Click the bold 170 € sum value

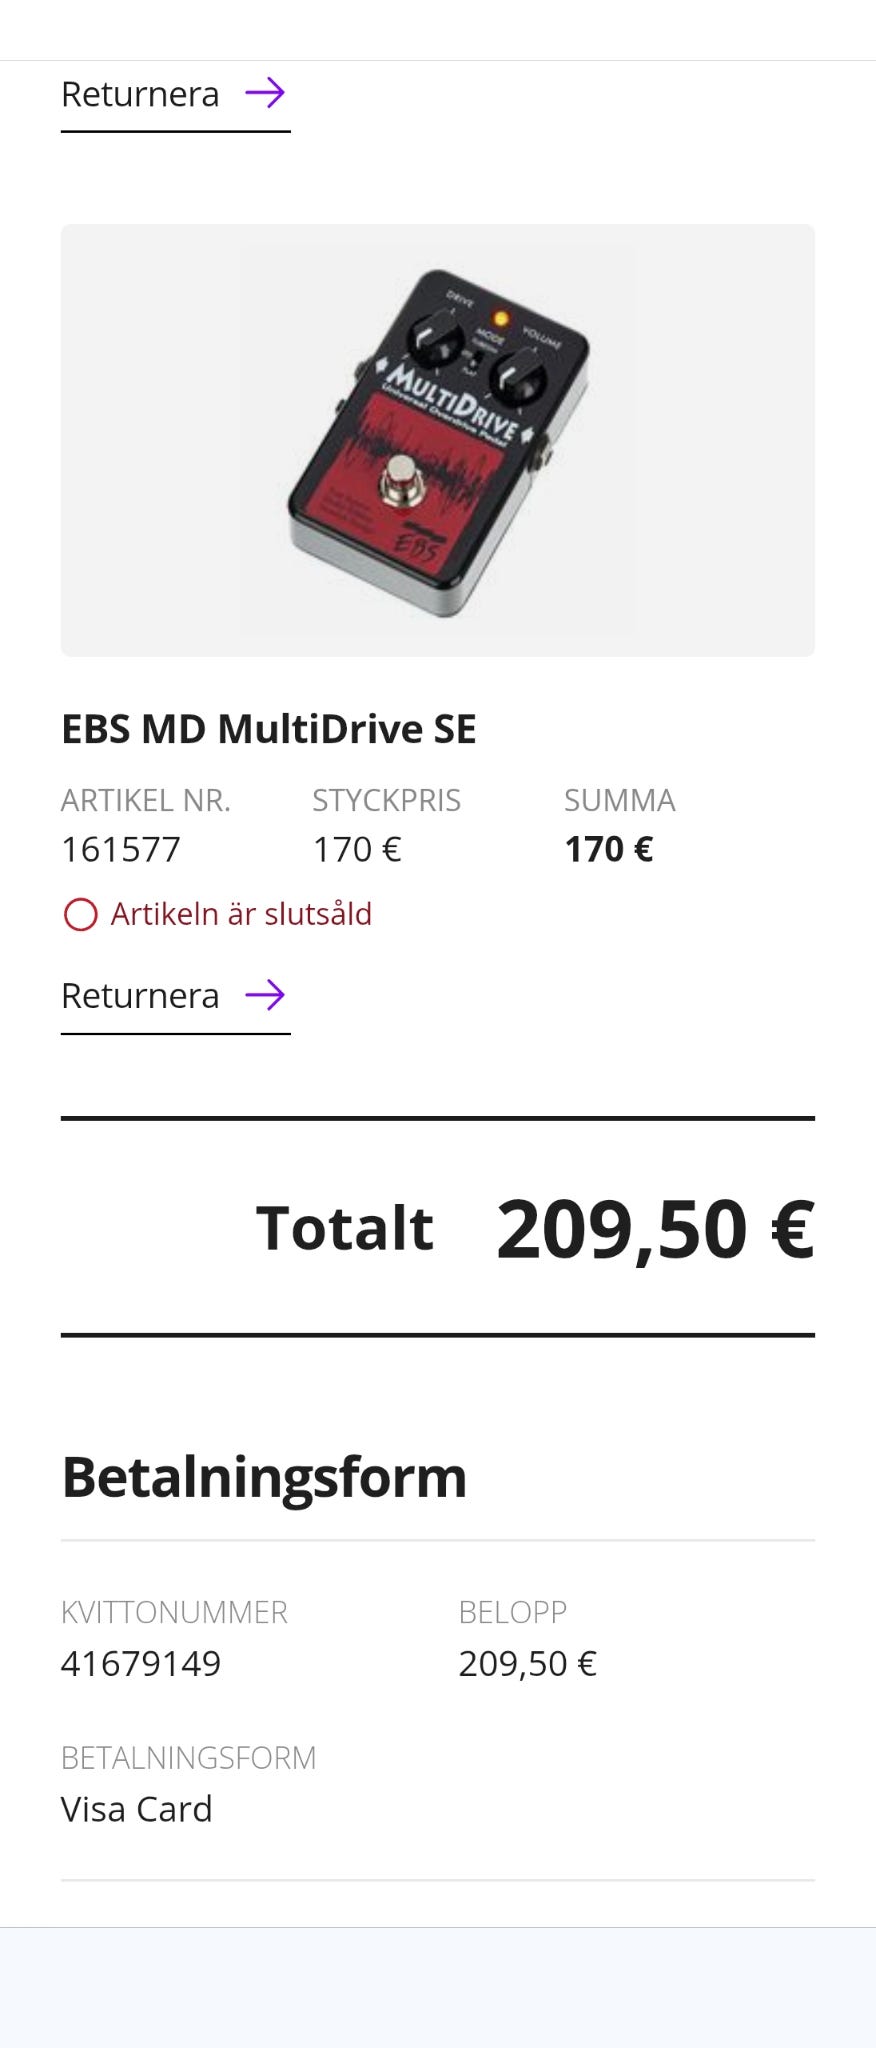pyautogui.click(x=608, y=849)
